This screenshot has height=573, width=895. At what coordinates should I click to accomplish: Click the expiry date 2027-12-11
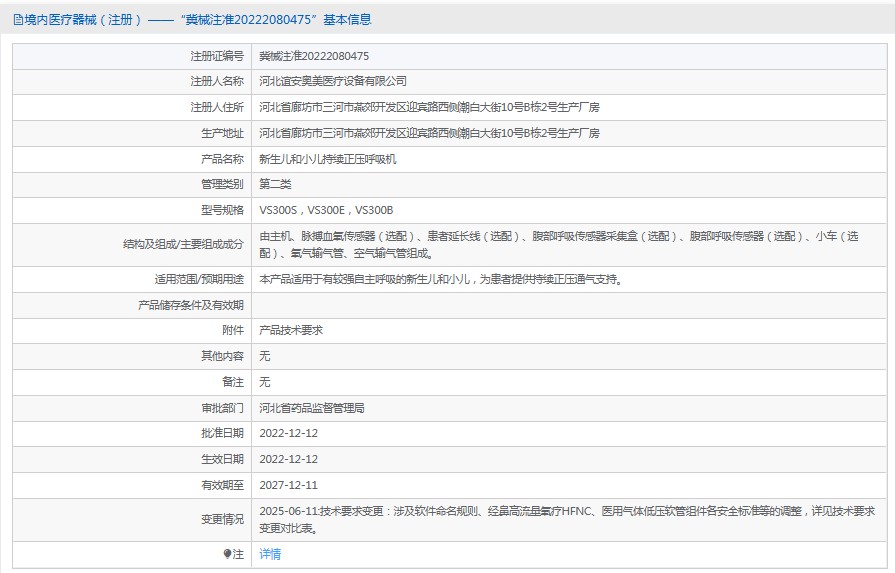[x=288, y=485]
